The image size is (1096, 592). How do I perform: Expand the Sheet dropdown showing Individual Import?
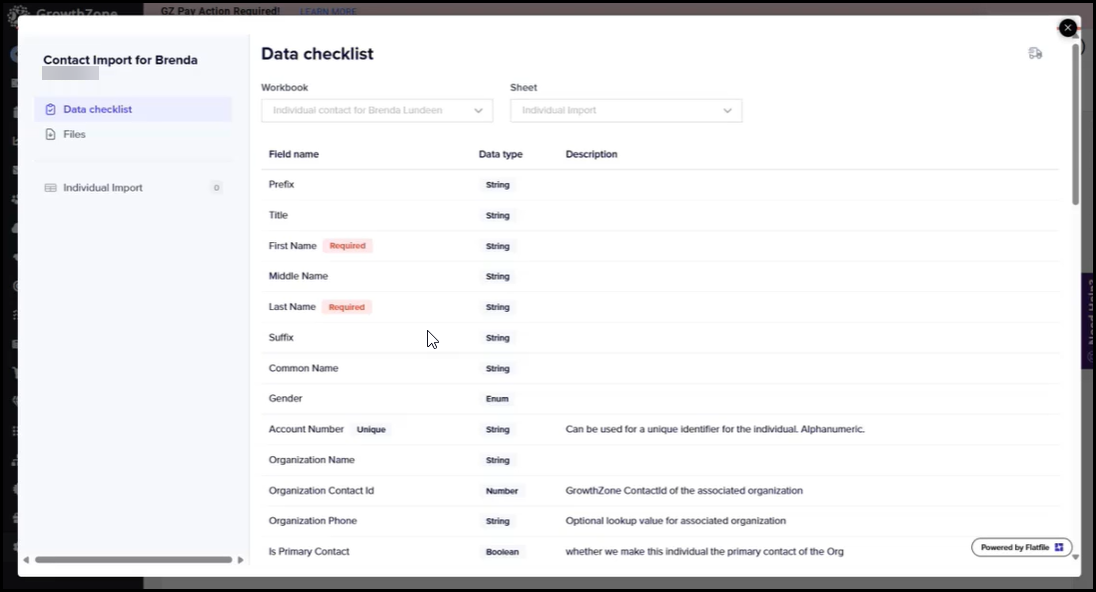pos(626,111)
